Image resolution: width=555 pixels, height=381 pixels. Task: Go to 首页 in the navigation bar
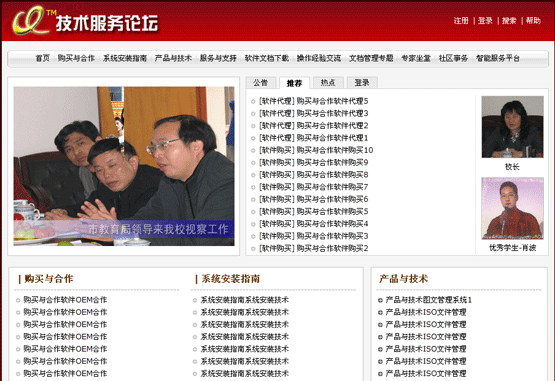(42, 58)
